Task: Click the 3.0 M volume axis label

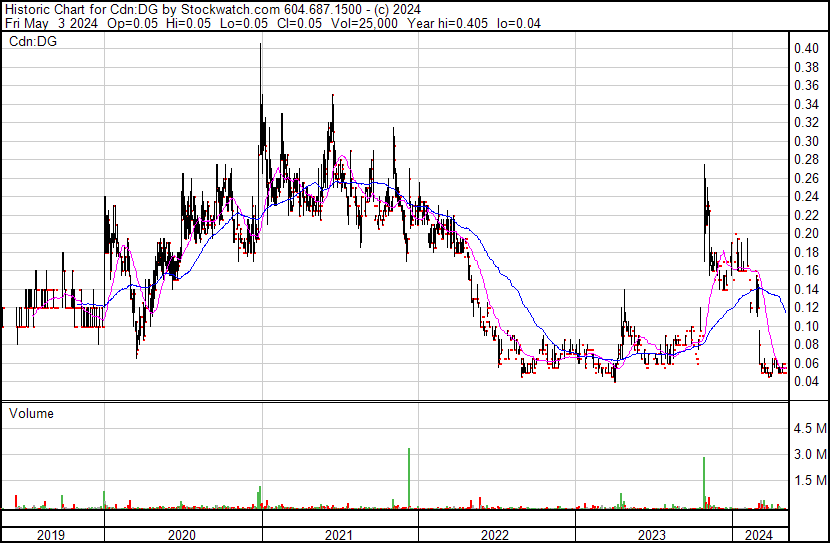Action: click(810, 454)
